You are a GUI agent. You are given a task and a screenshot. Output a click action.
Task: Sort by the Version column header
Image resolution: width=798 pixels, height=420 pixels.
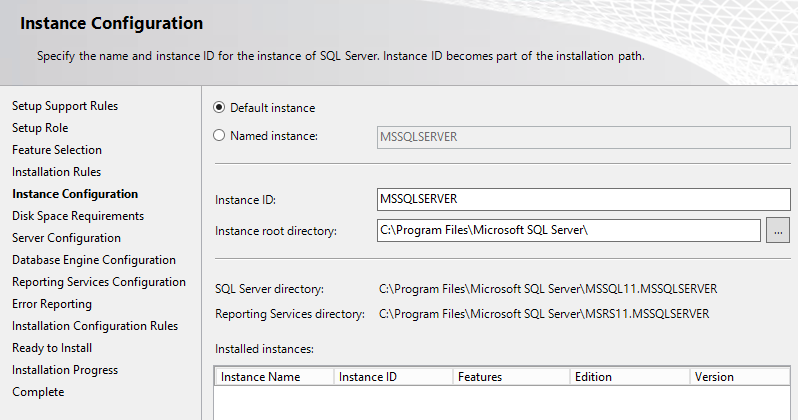(x=740, y=377)
